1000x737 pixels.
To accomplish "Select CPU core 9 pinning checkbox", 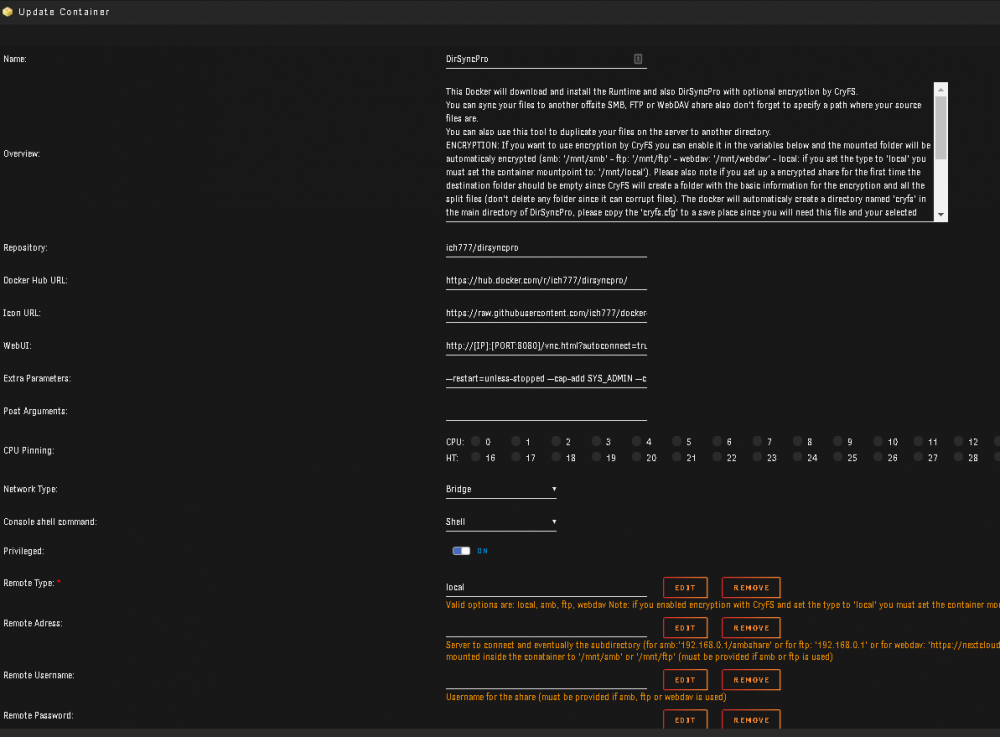I will [837, 441].
